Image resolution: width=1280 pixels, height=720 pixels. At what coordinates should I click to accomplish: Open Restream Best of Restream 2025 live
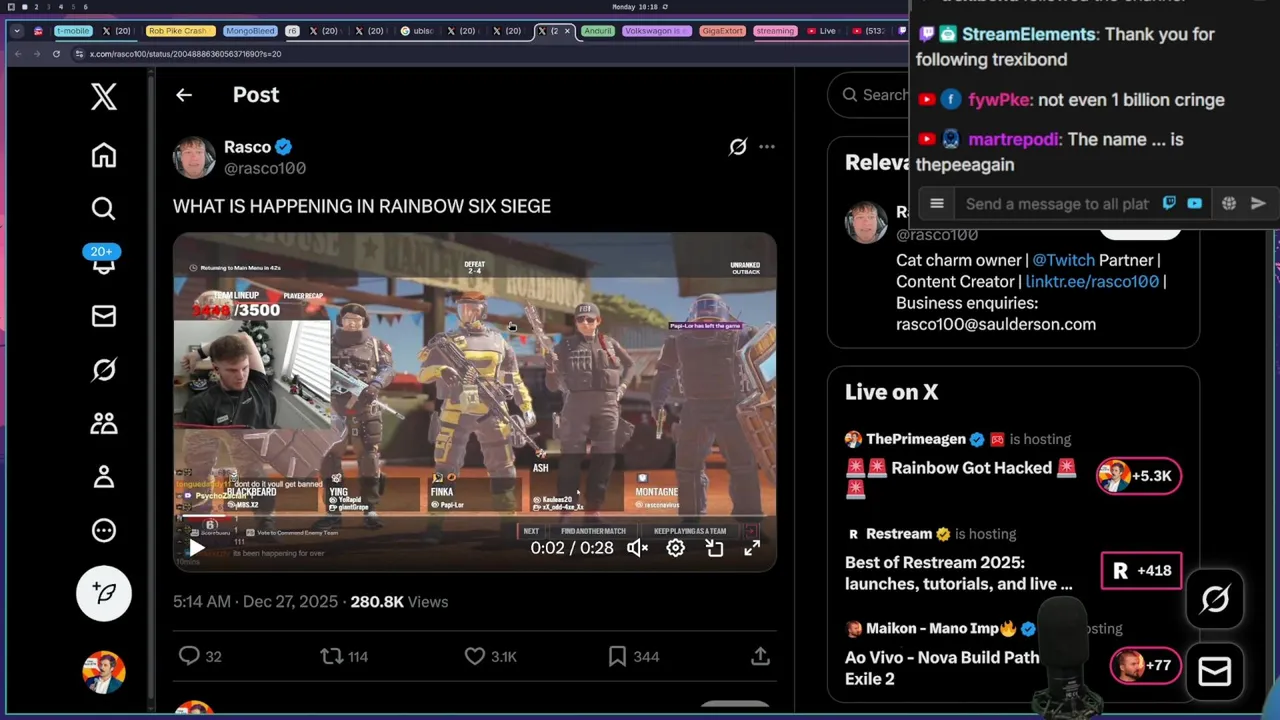coord(958,573)
